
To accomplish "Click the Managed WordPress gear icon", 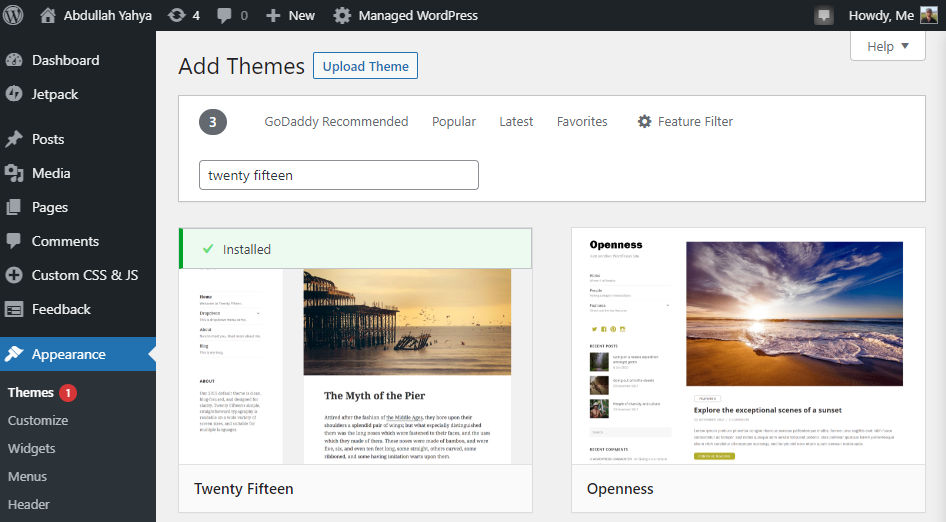I will [x=342, y=16].
